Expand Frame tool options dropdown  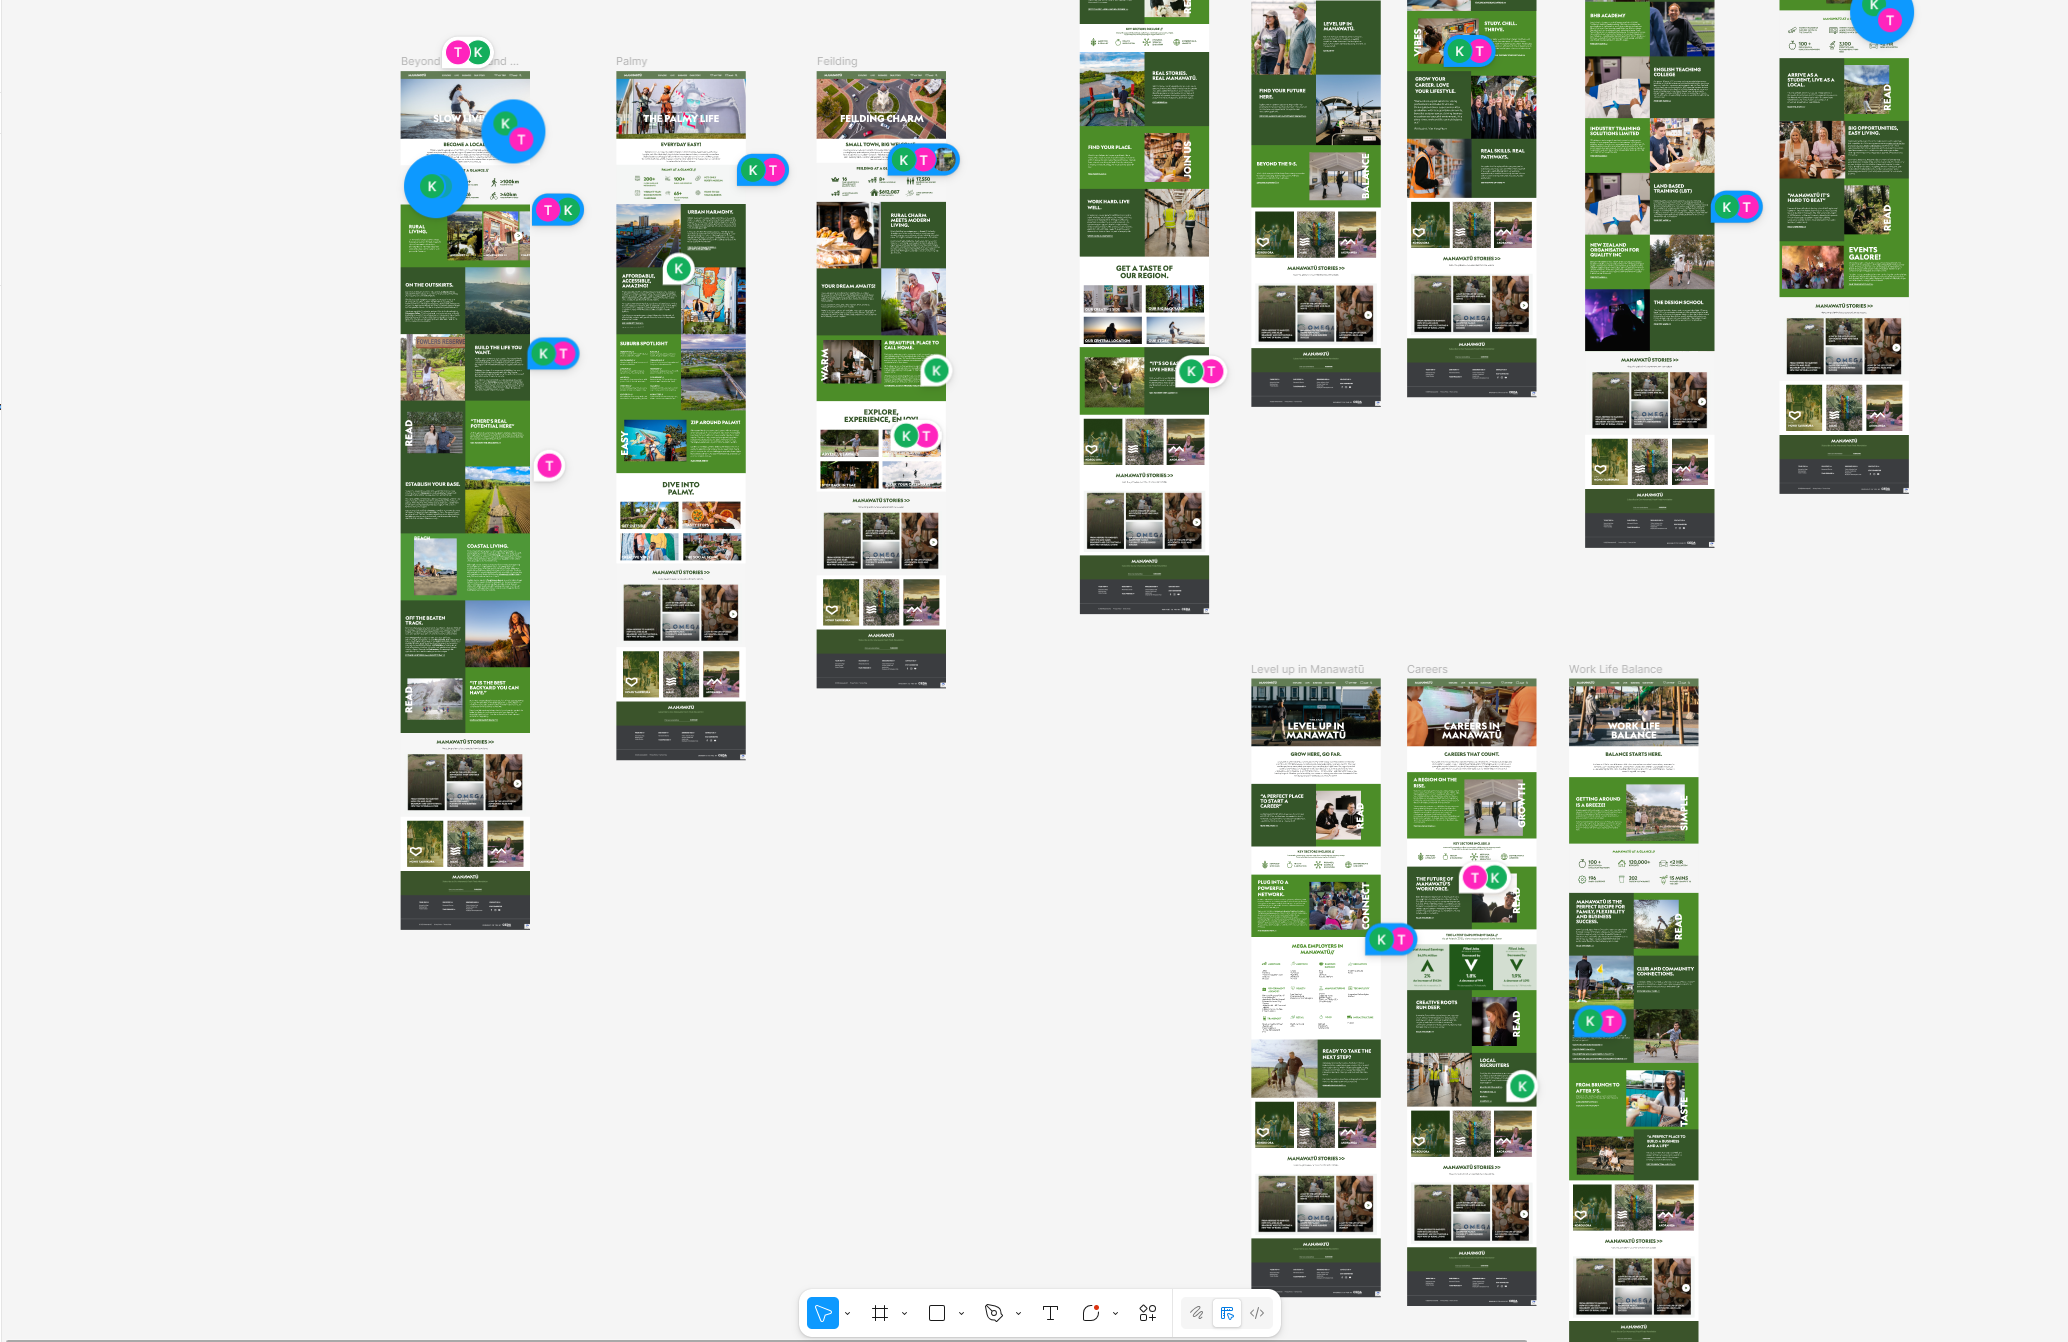pos(905,1314)
